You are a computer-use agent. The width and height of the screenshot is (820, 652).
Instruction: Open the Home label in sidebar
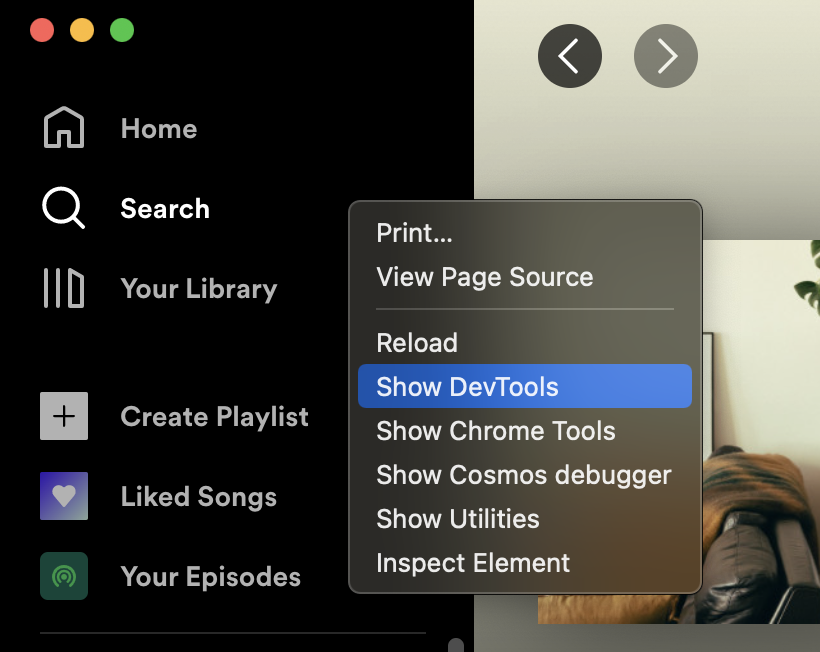click(x=159, y=129)
